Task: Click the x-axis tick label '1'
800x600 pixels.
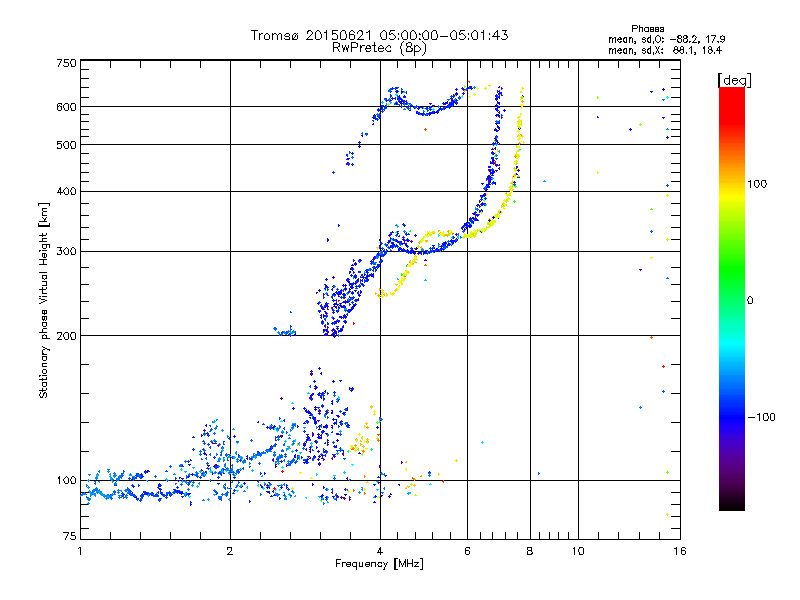Action: pyautogui.click(x=80, y=551)
